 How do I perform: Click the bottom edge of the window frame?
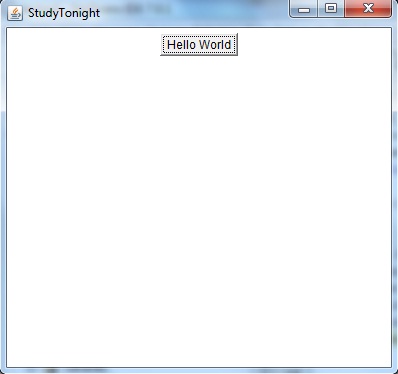[199, 371]
